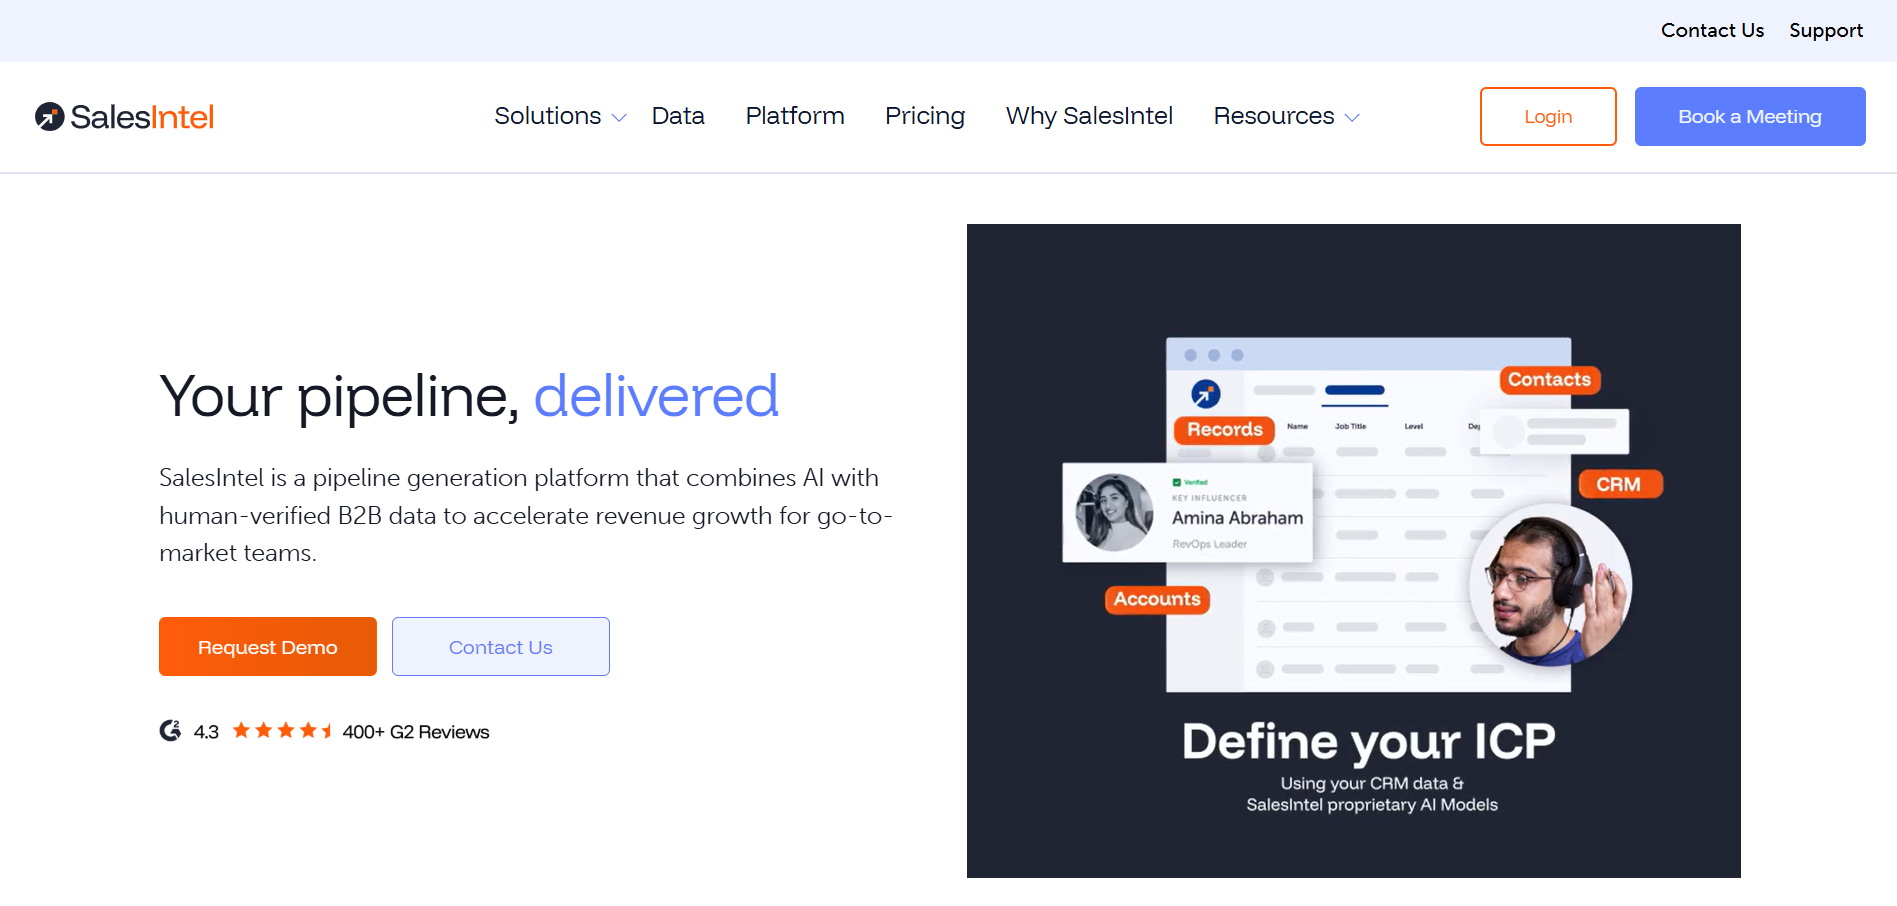Click the G2 logo icon

(171, 731)
